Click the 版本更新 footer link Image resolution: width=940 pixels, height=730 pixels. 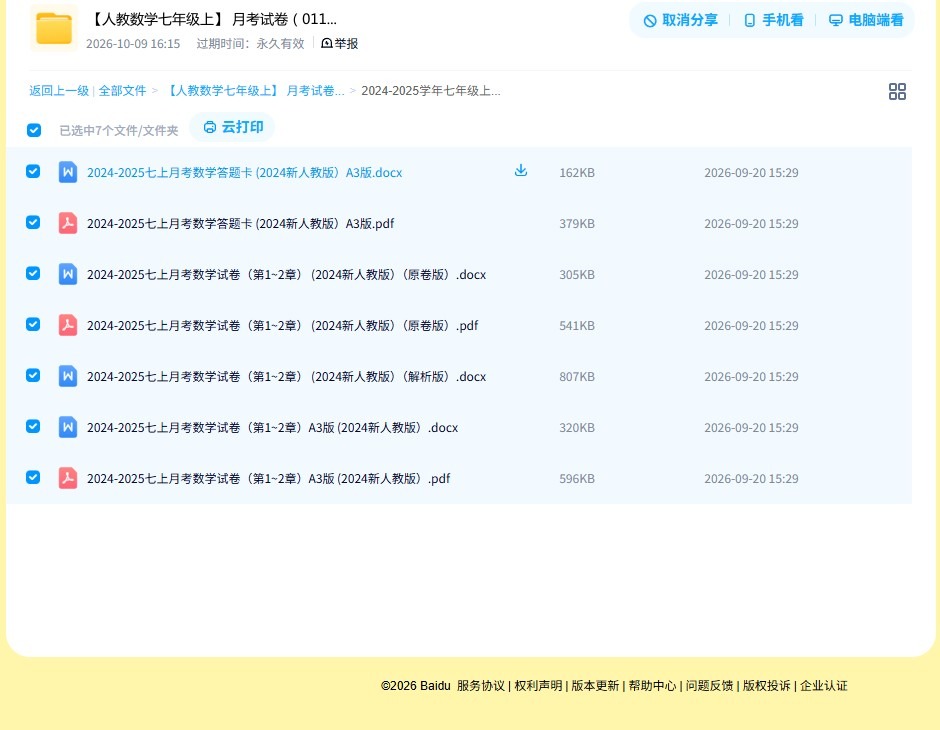(595, 686)
